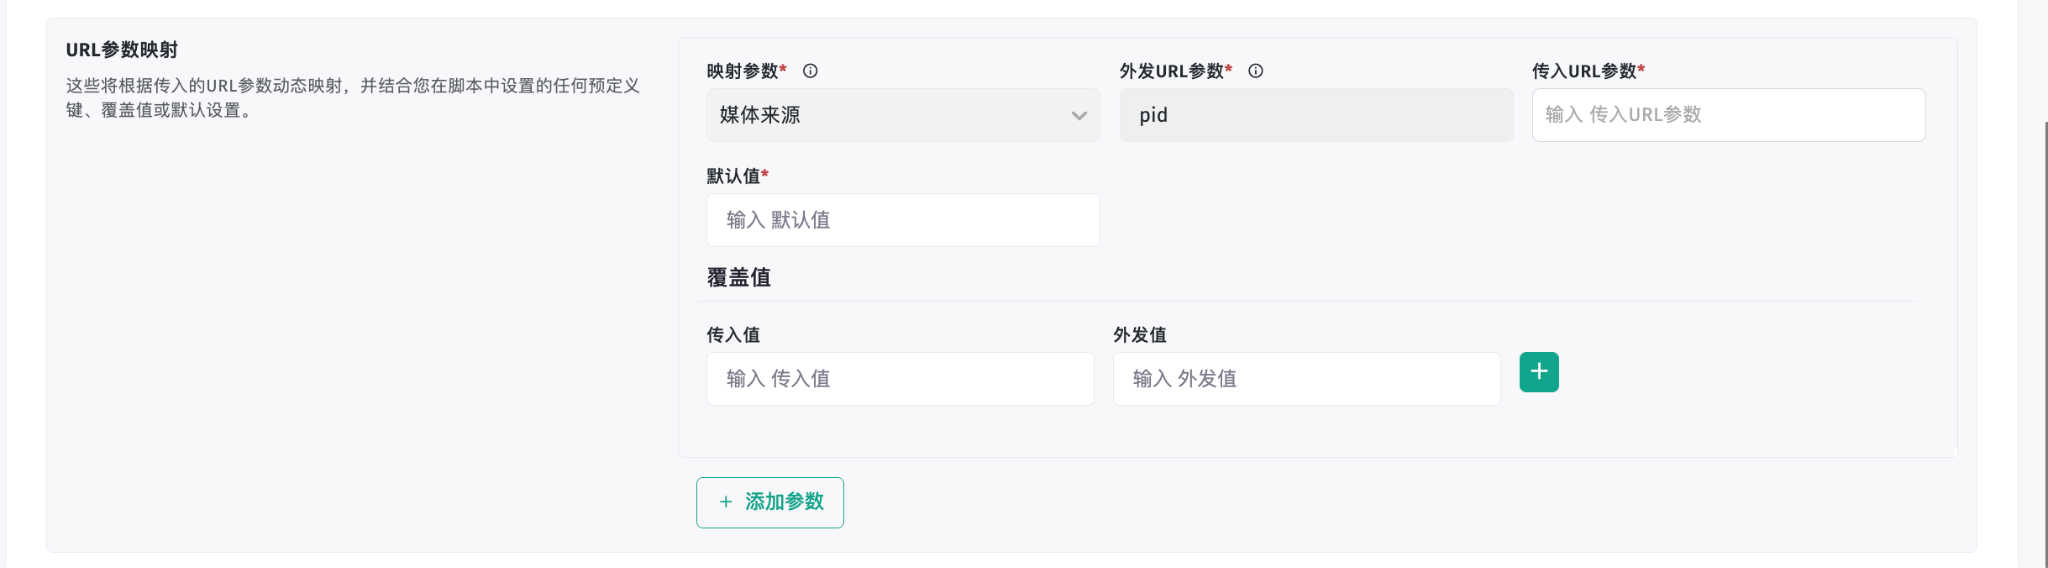Click the 覆盖值 section heading
Image resolution: width=2048 pixels, height=568 pixels.
(739, 278)
